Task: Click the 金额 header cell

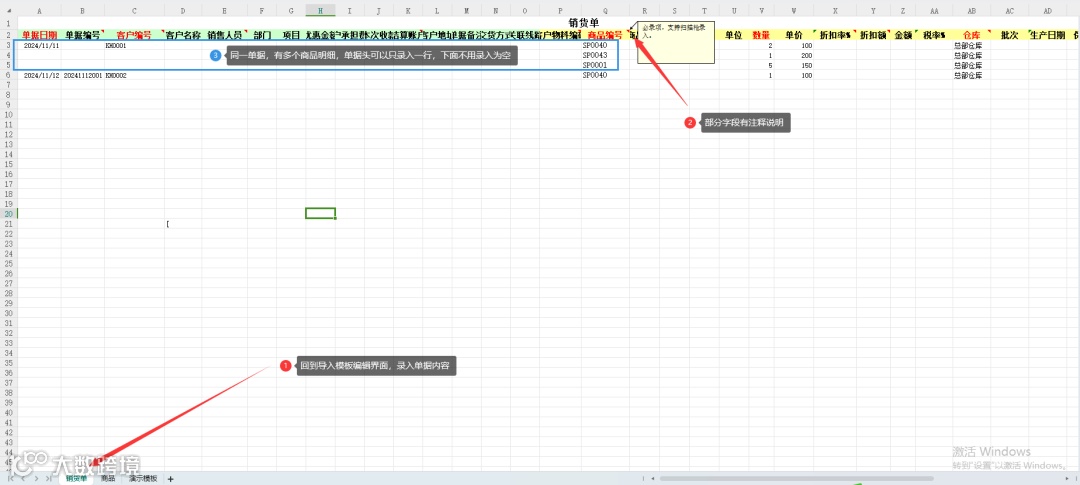Action: pyautogui.click(x=903, y=34)
